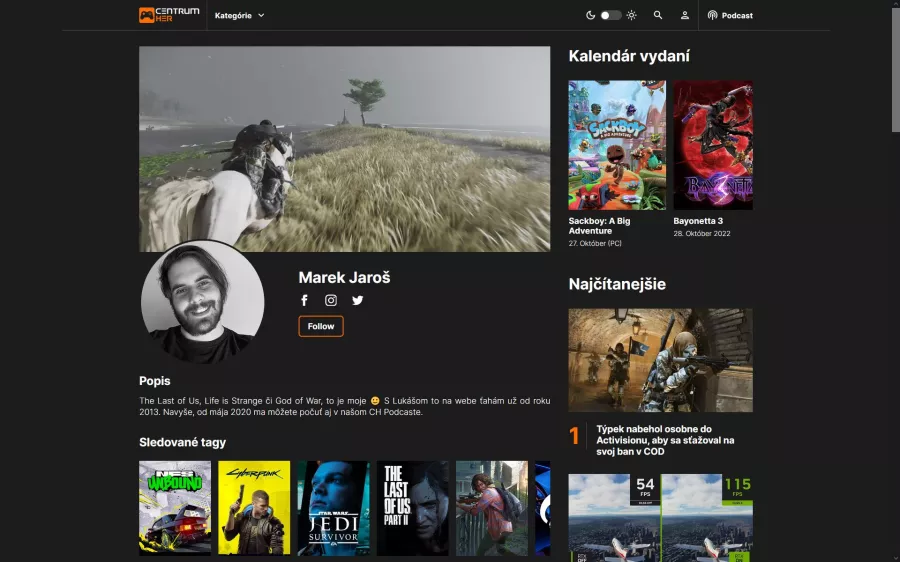The image size is (900, 562).
Task: Open the Podcast link in header
Action: click(730, 15)
